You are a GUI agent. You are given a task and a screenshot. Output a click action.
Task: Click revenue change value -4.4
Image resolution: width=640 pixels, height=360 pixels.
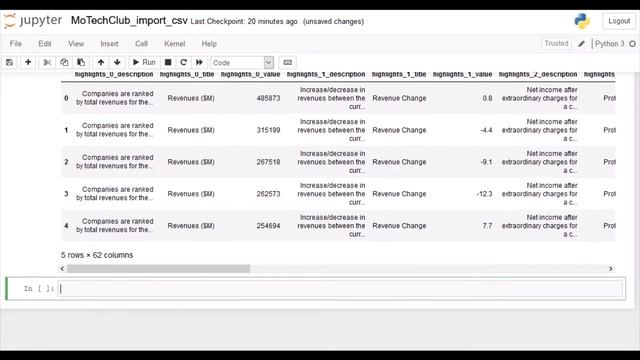click(x=486, y=130)
